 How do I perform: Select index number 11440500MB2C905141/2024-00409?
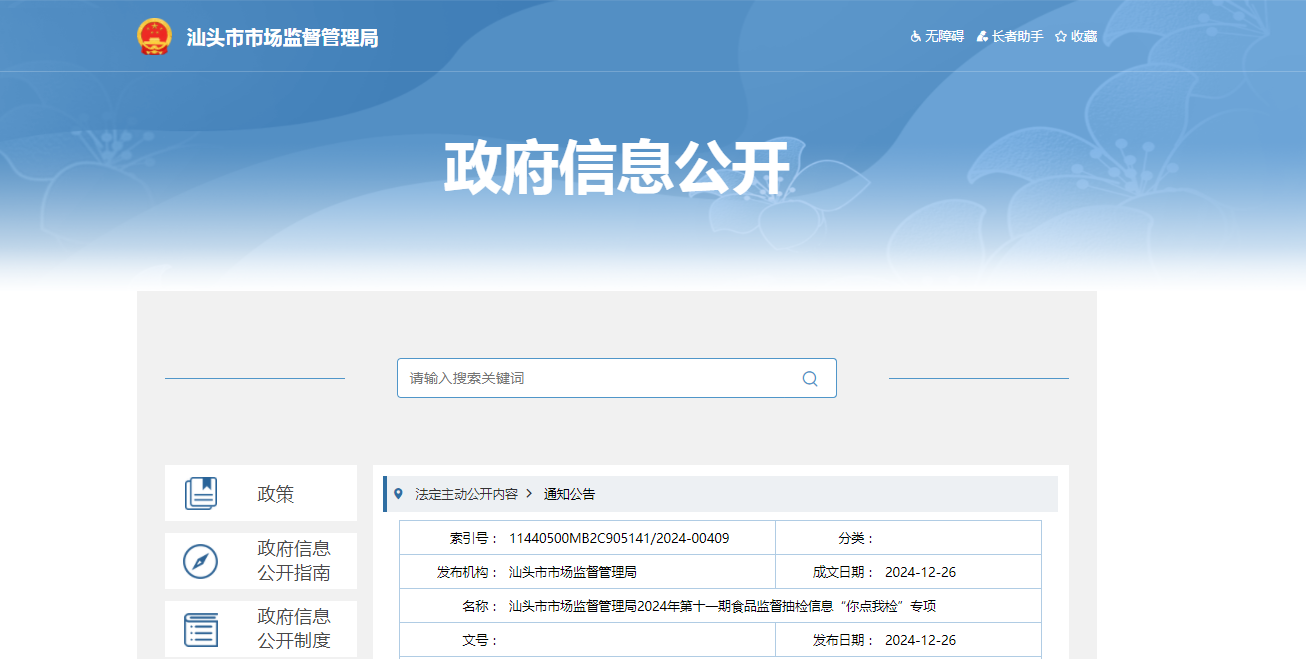pyautogui.click(x=619, y=538)
